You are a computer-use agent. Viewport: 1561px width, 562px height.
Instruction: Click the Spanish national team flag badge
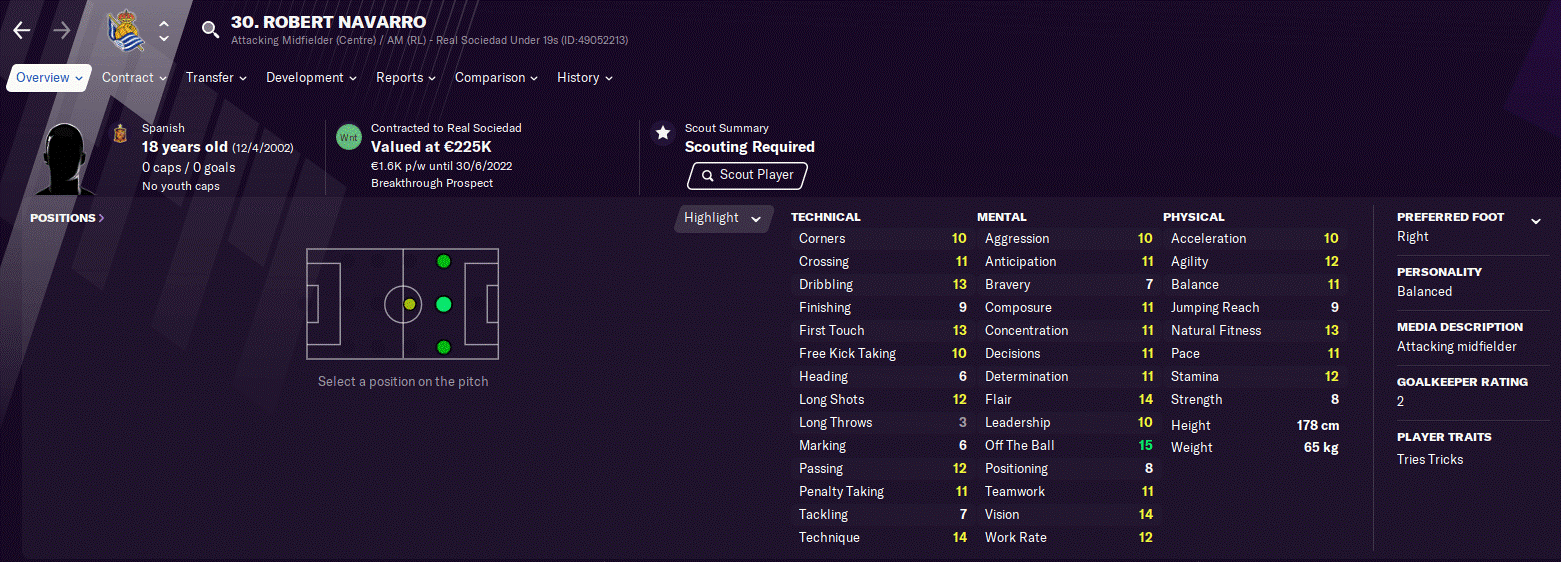tap(120, 135)
